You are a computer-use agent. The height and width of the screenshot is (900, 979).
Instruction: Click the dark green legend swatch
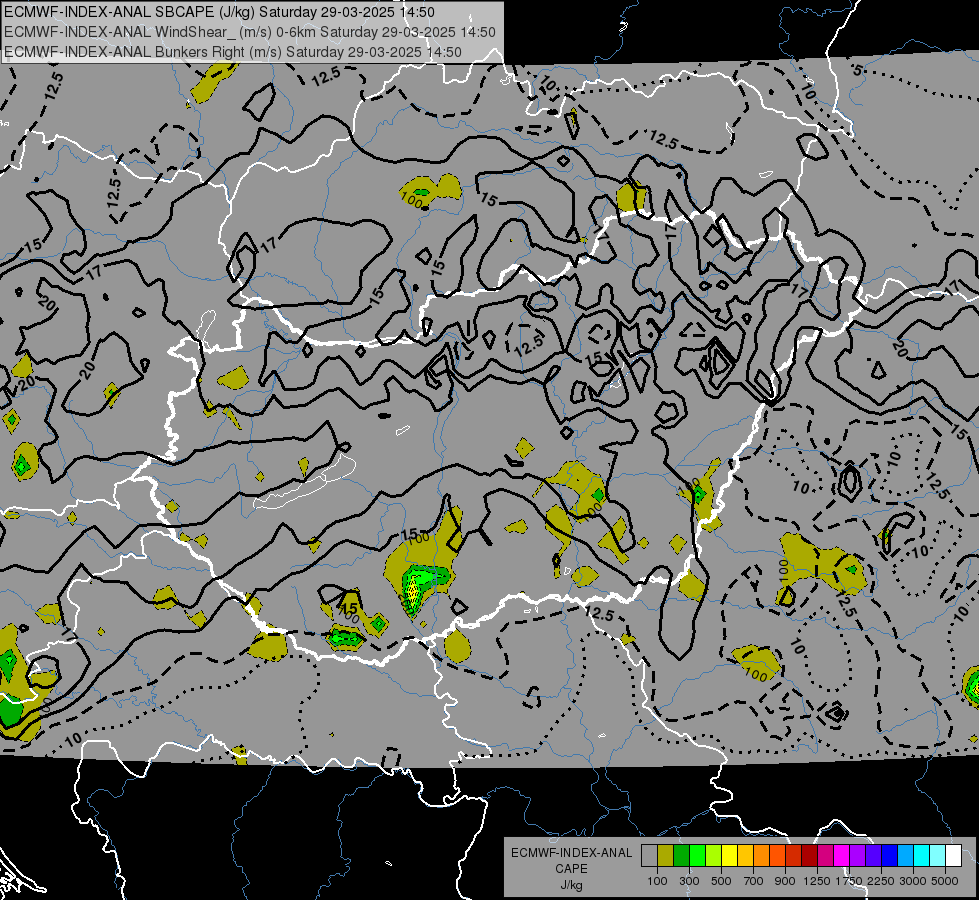[x=682, y=855]
